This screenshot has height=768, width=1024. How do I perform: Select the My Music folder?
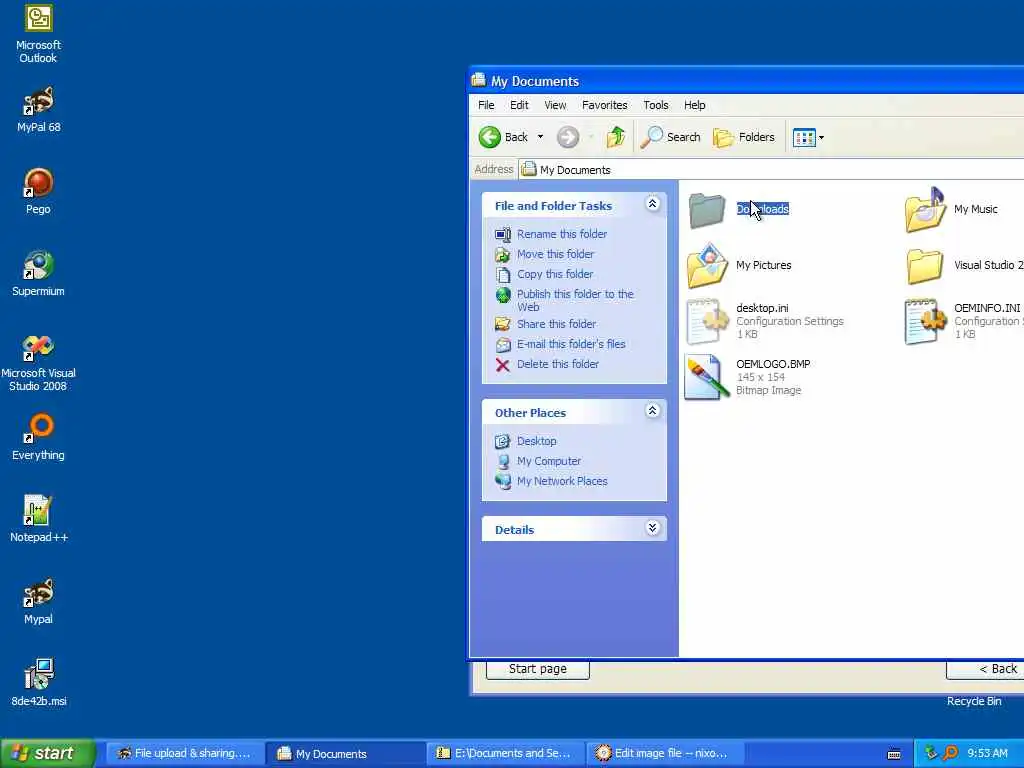click(952, 210)
